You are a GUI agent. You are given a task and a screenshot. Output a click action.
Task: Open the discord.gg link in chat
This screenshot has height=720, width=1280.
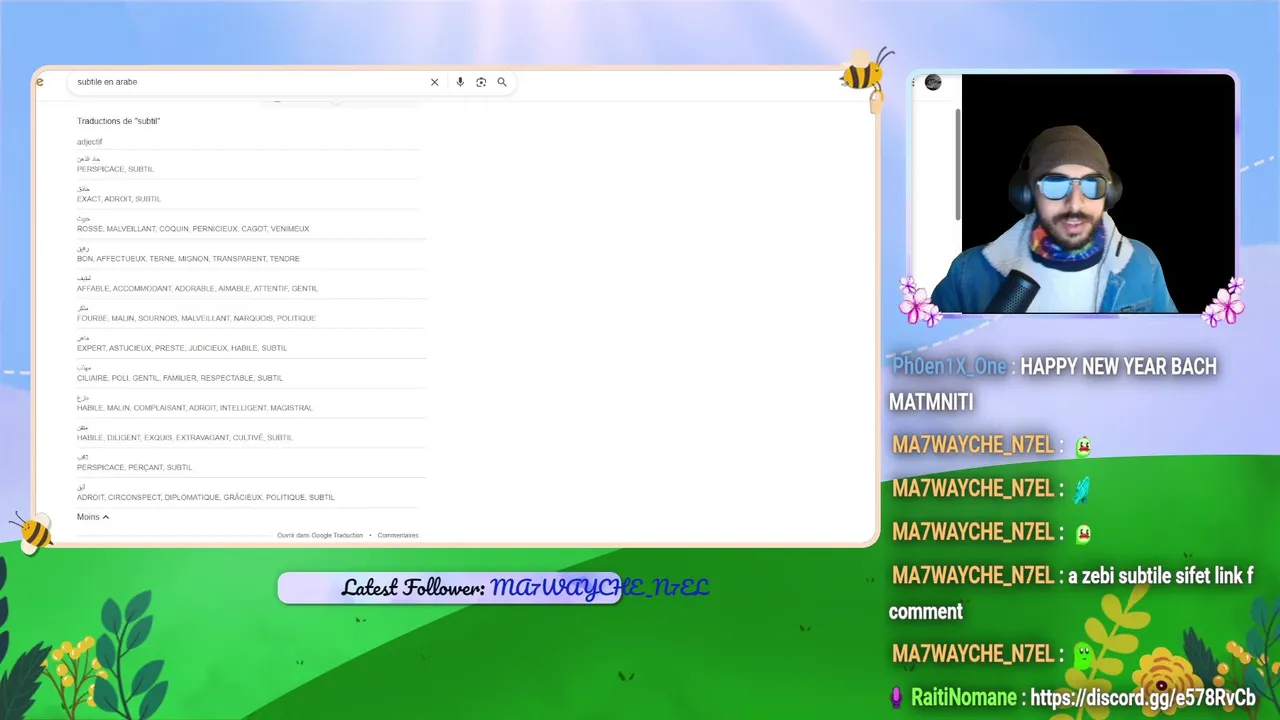click(1142, 697)
